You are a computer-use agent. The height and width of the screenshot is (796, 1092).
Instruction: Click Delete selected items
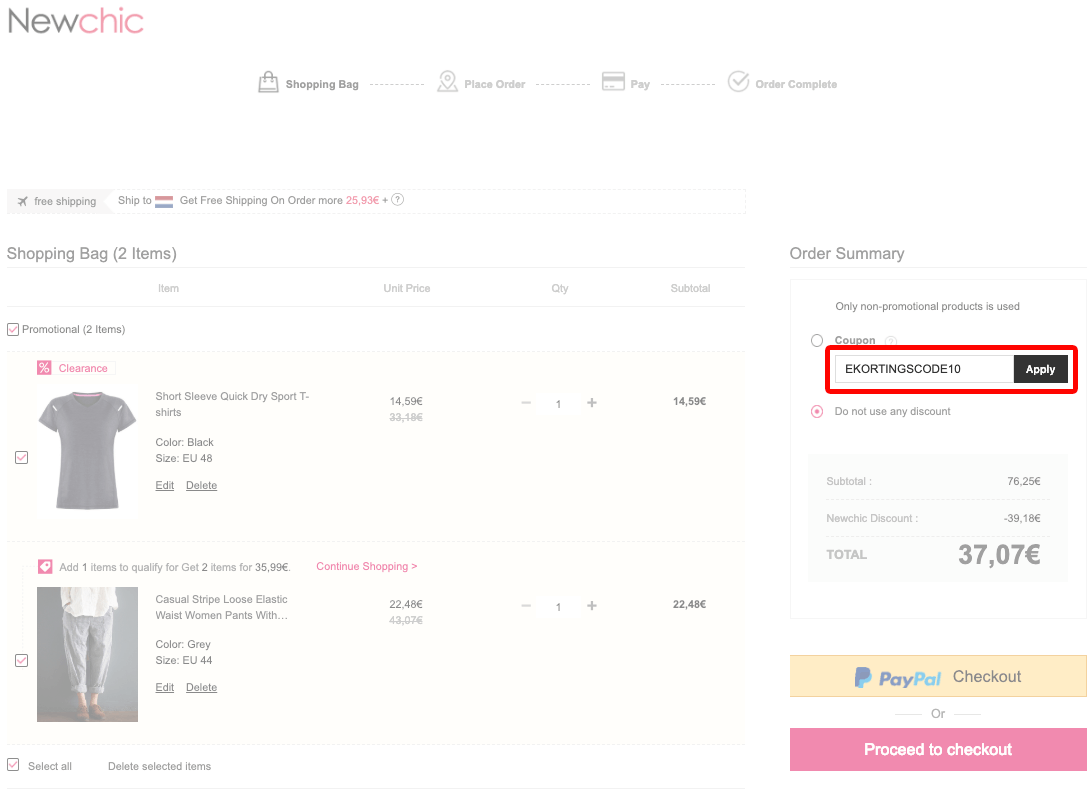click(x=159, y=766)
